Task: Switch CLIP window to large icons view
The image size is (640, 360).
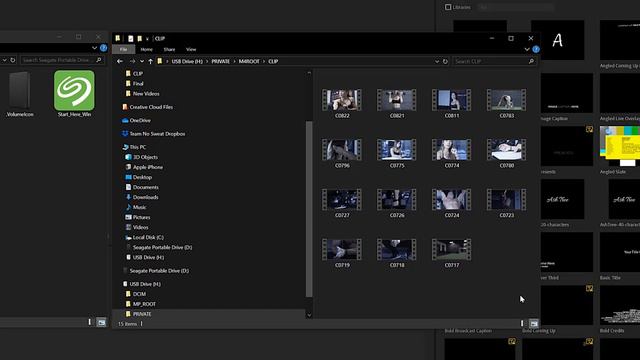Action: coord(534,324)
